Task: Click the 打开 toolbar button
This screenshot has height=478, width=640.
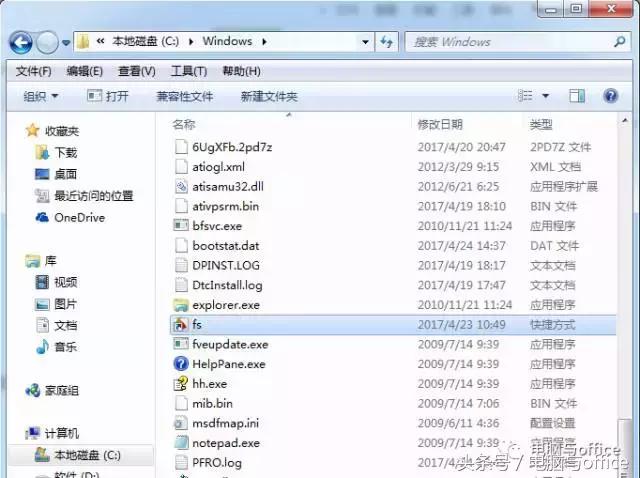Action: (x=108, y=96)
